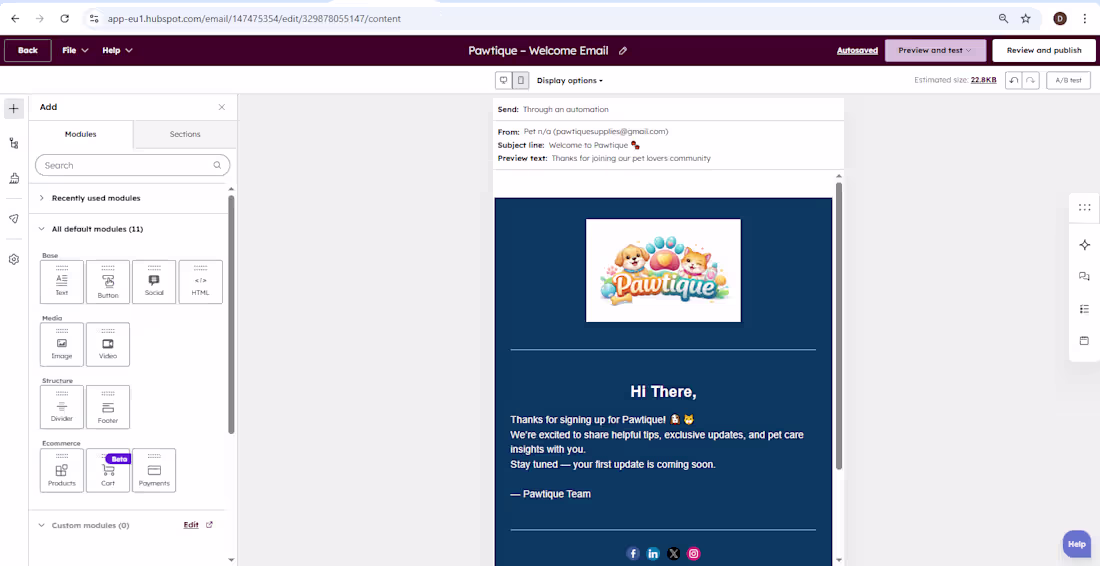
Task: Switch to the Sections tab
Action: coord(185,134)
